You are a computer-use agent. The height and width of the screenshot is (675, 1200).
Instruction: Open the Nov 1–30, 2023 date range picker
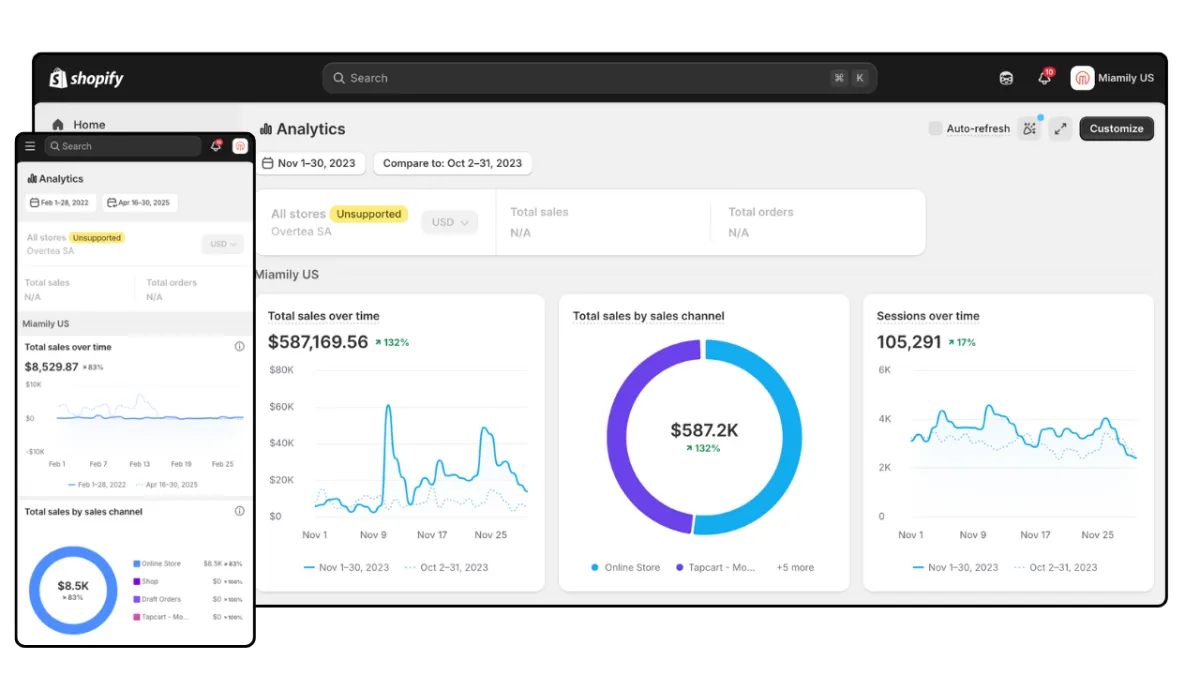tap(309, 163)
